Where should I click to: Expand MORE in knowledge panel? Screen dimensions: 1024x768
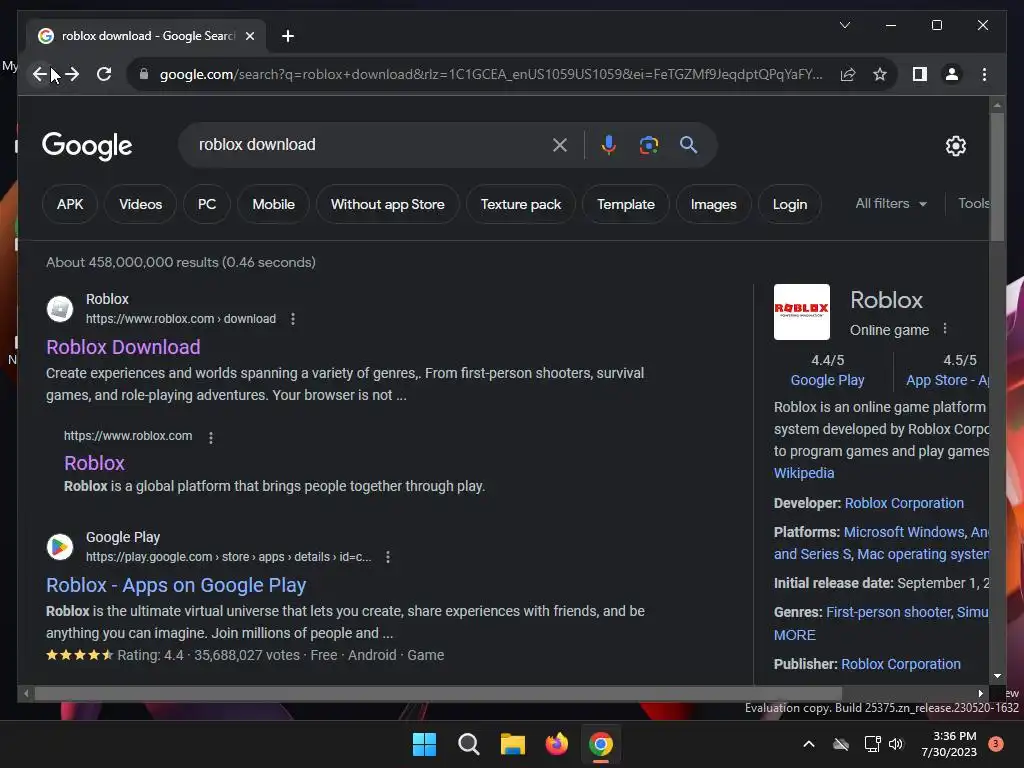coord(795,635)
